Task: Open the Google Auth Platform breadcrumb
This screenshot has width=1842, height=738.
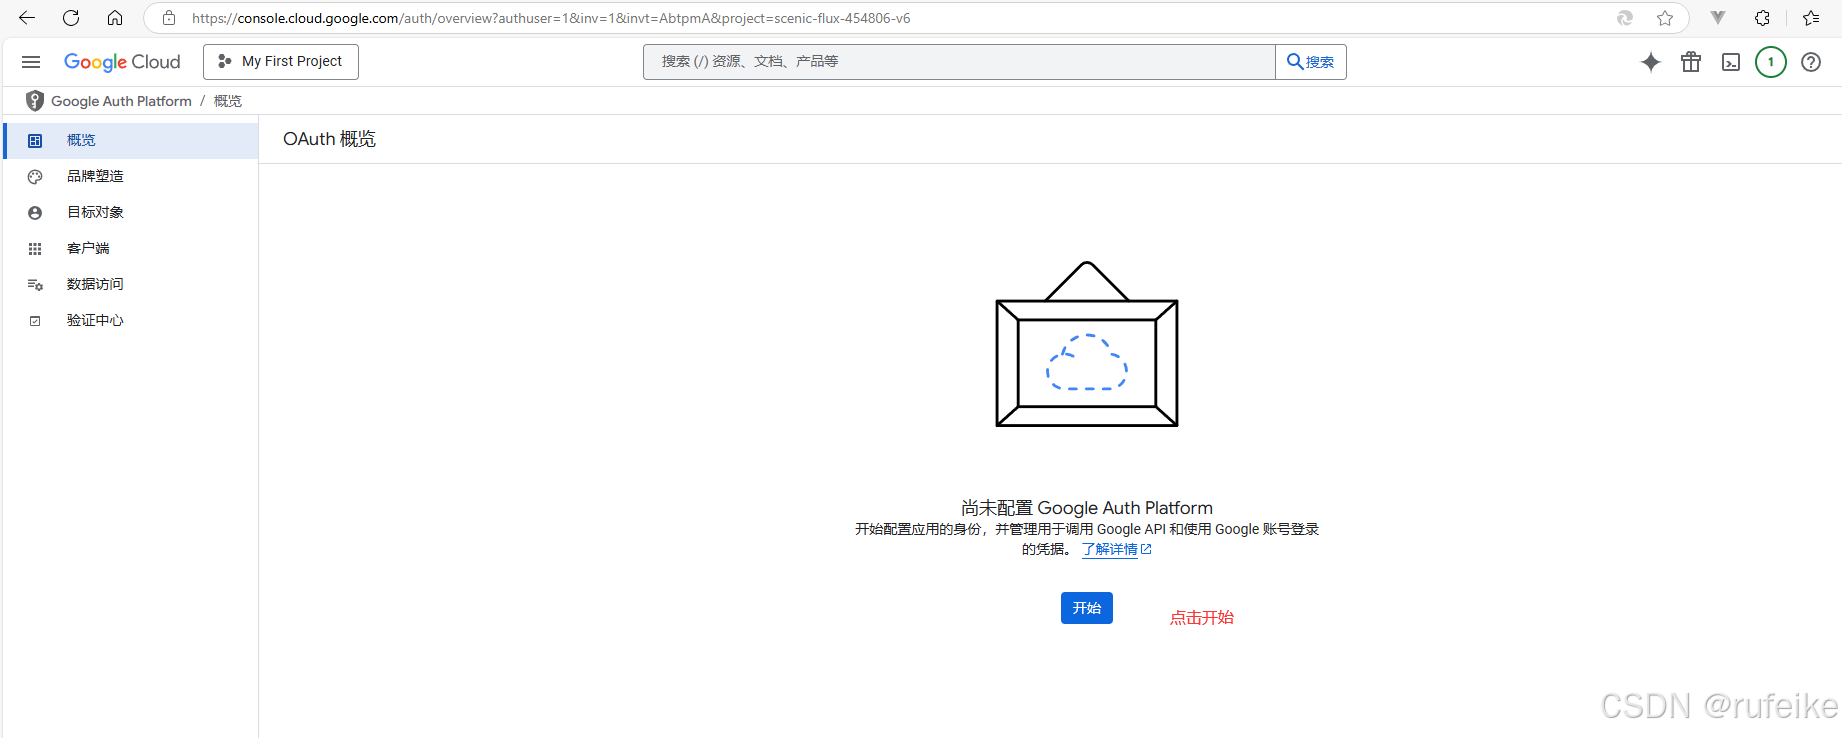Action: click(x=121, y=101)
